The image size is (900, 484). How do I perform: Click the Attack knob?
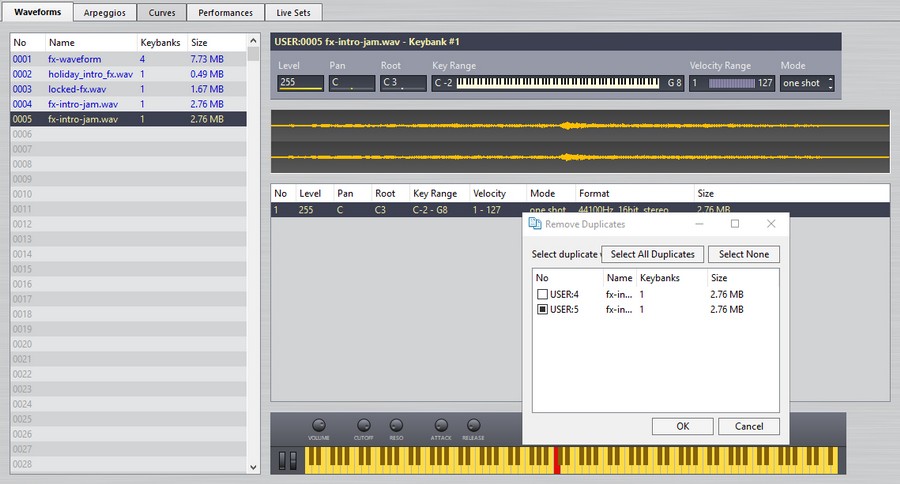441,425
